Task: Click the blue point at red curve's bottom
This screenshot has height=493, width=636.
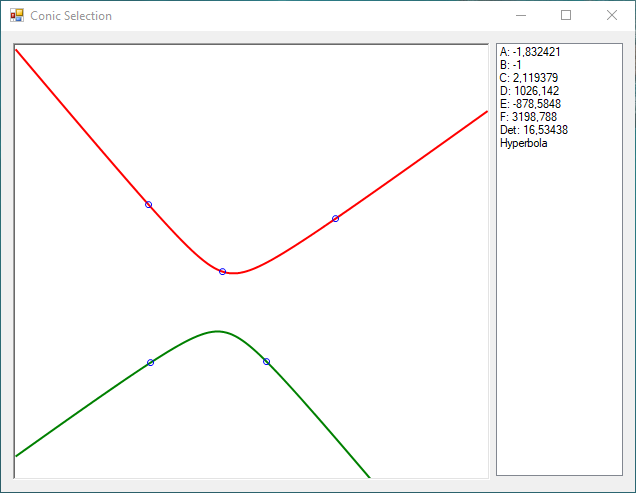Action: [x=222, y=271]
